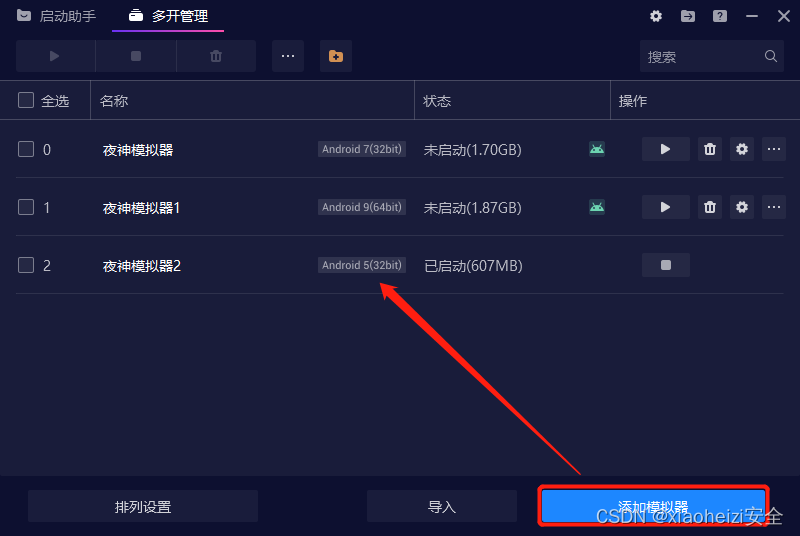This screenshot has height=536, width=800.
Task: Open the title bar settings gear
Action: (656, 16)
